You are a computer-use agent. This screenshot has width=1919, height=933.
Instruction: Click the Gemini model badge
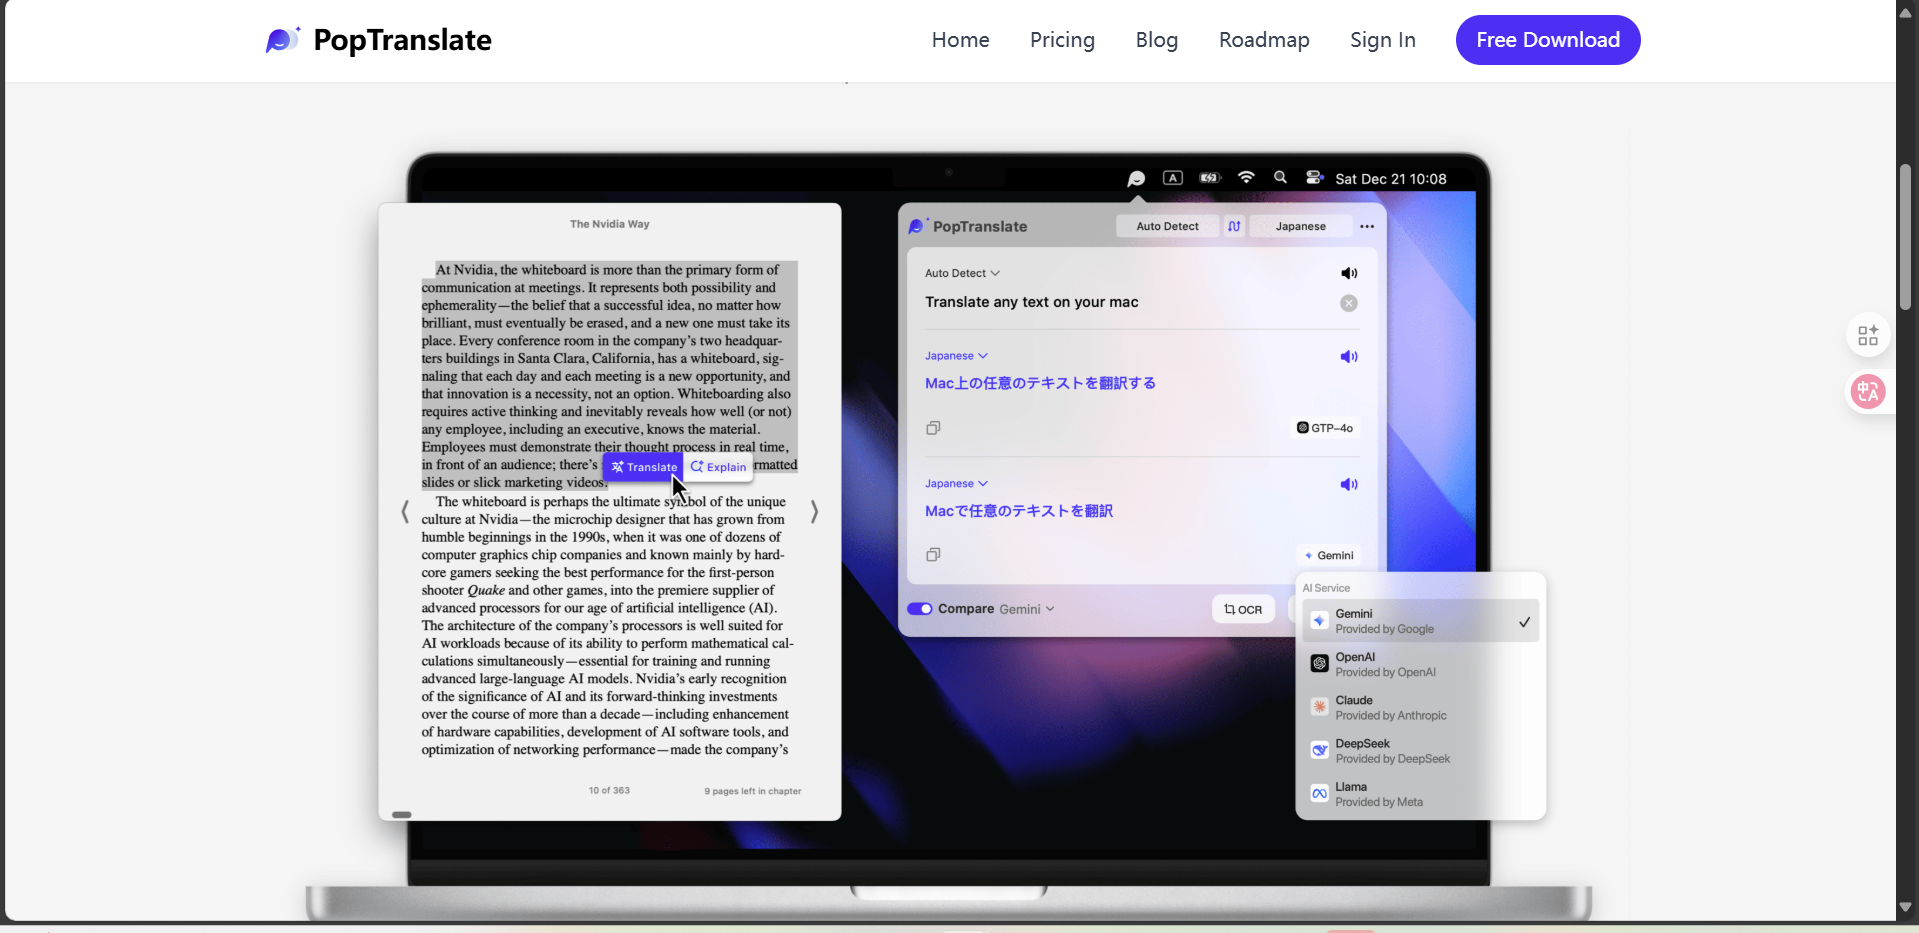tap(1329, 555)
